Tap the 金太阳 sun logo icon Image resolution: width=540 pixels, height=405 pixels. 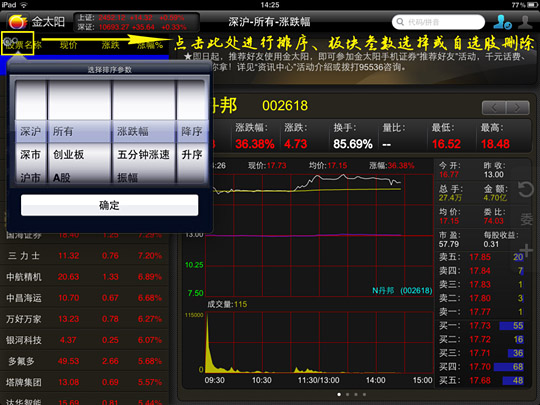tap(17, 22)
